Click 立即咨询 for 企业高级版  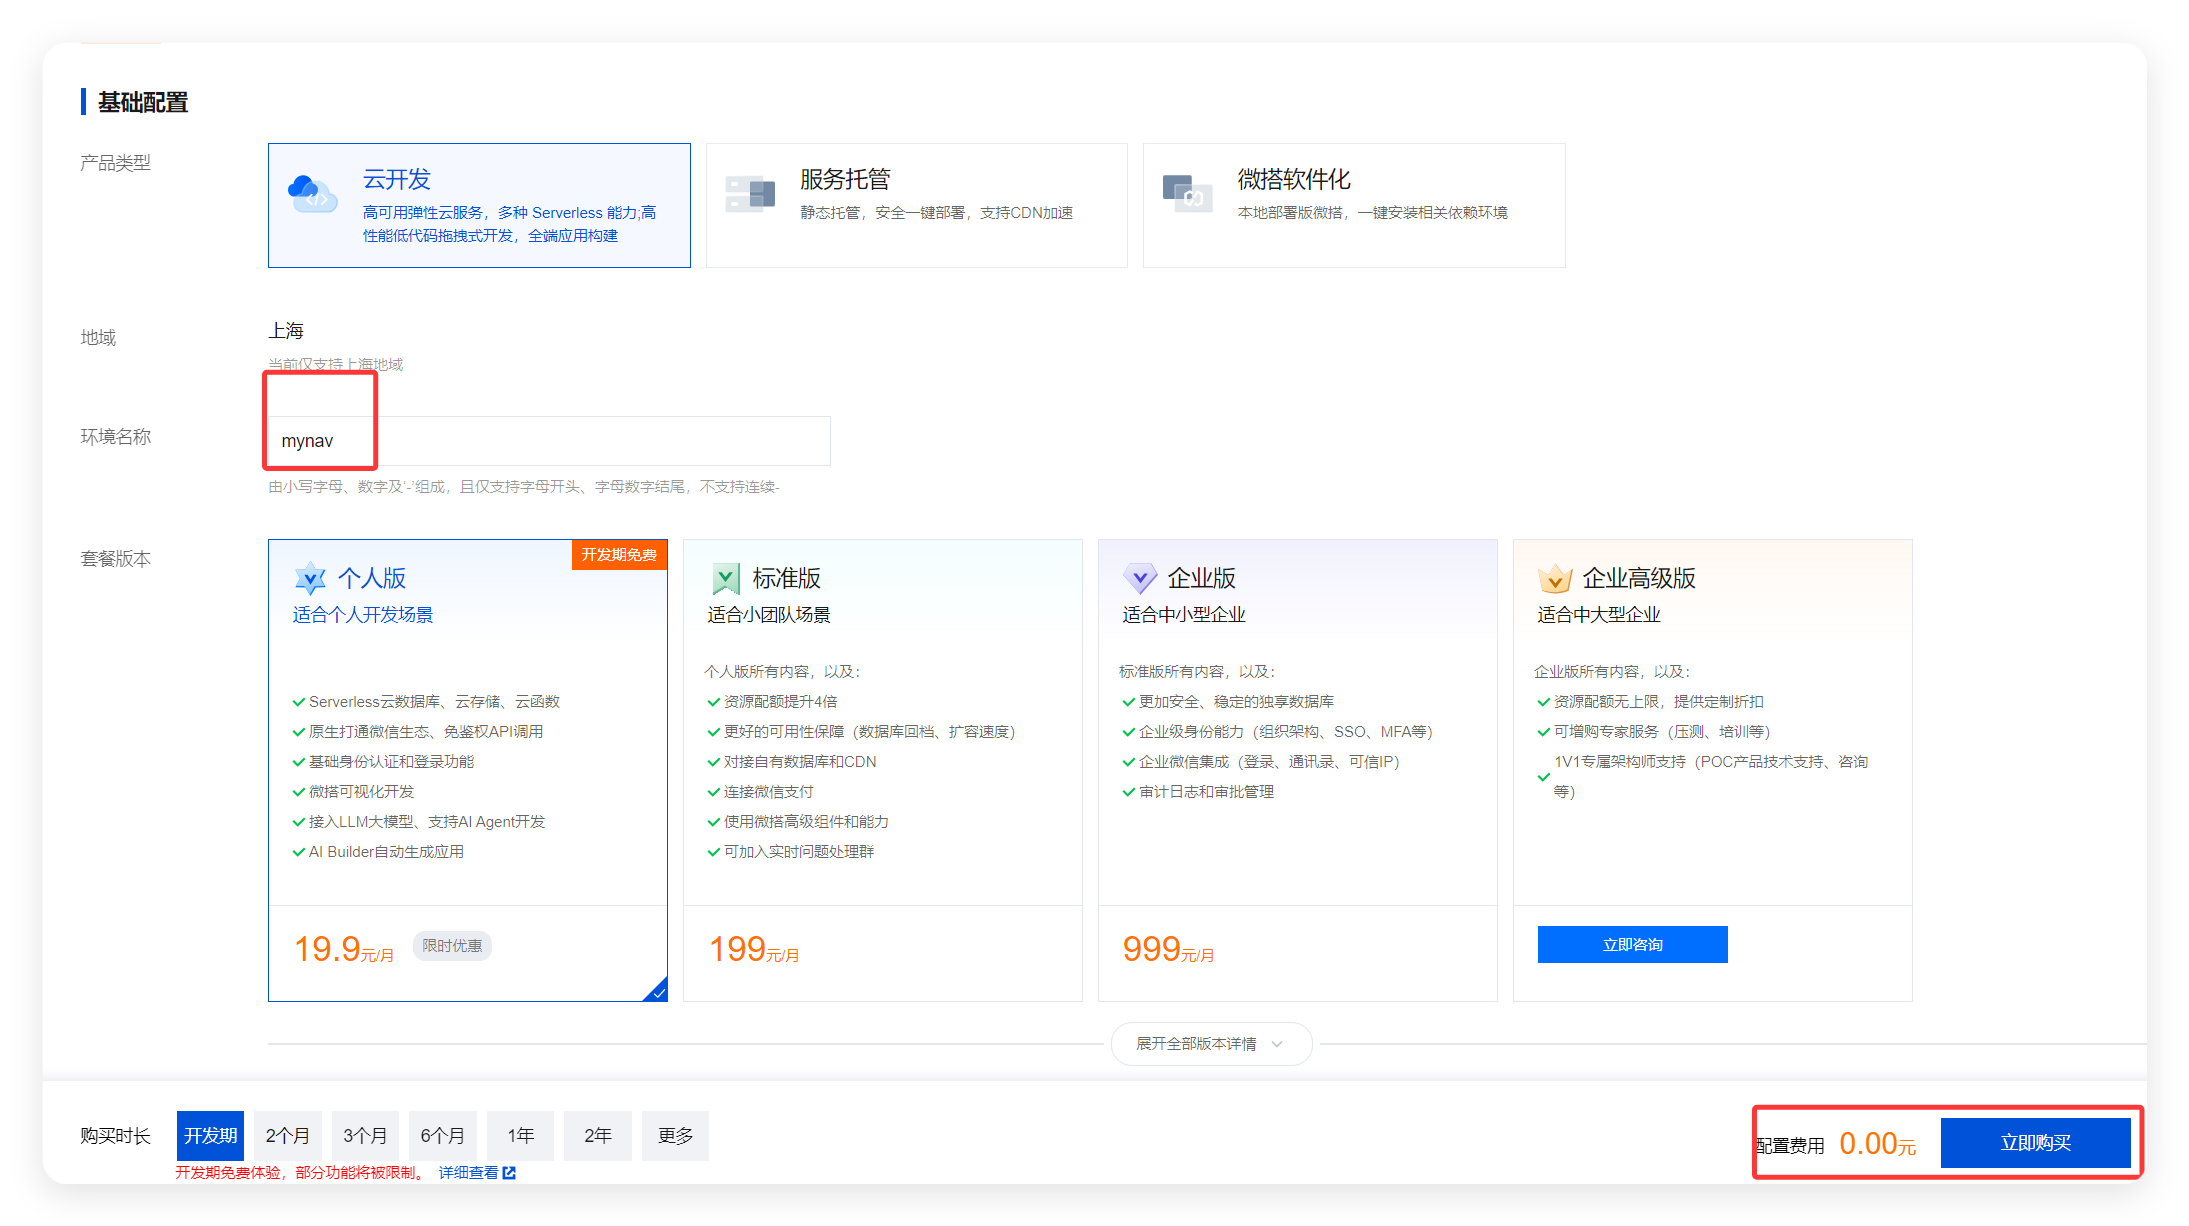tap(1632, 944)
